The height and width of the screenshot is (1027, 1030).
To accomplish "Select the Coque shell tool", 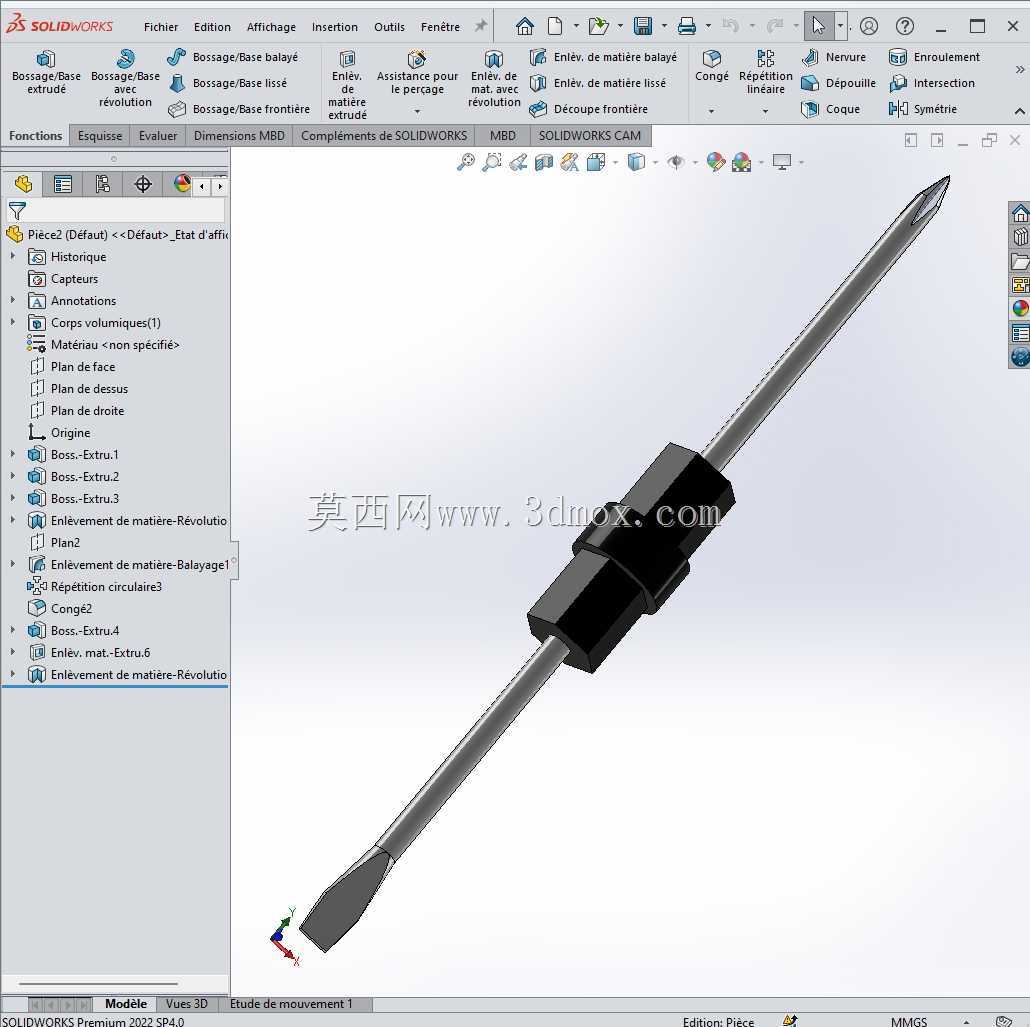I will point(830,109).
